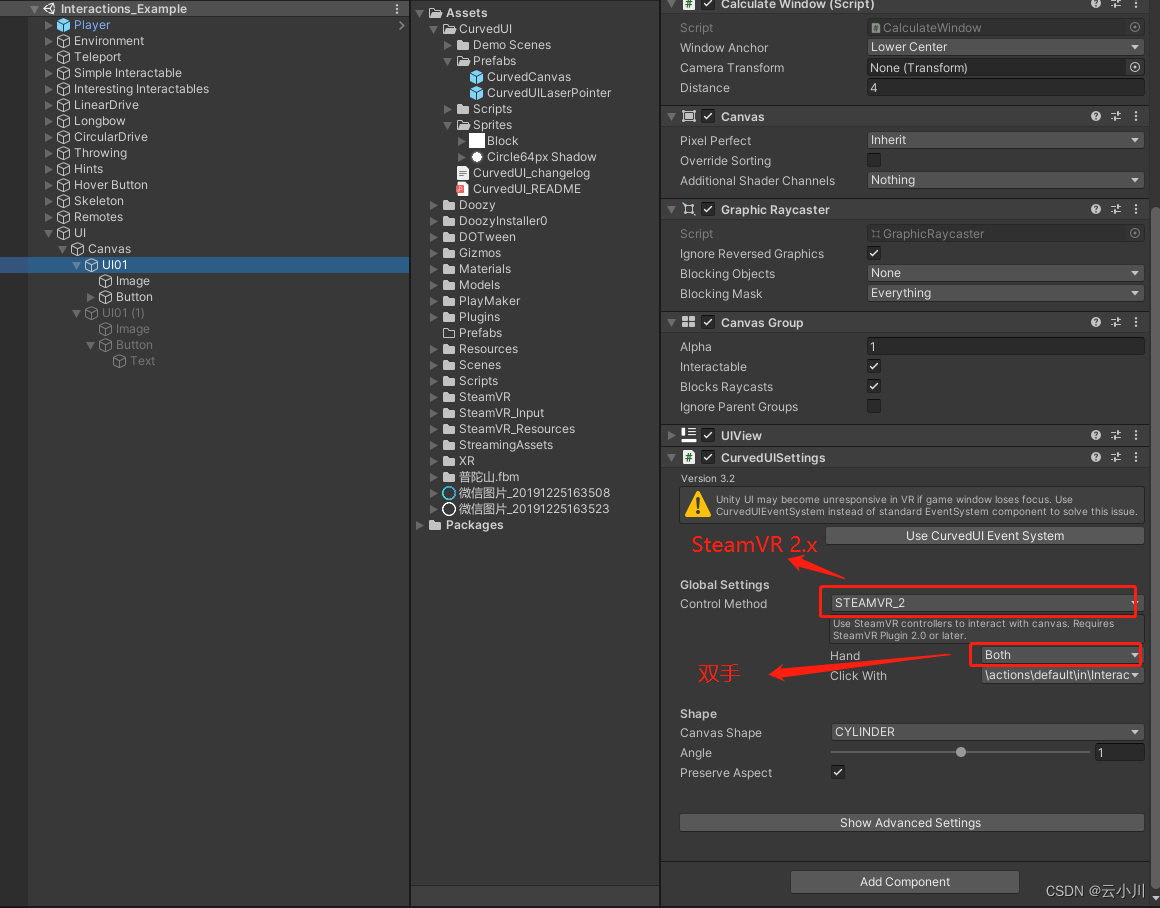The height and width of the screenshot is (908, 1160).
Task: Collapse the Prefabs folder in the Project panel
Action: click(447, 60)
